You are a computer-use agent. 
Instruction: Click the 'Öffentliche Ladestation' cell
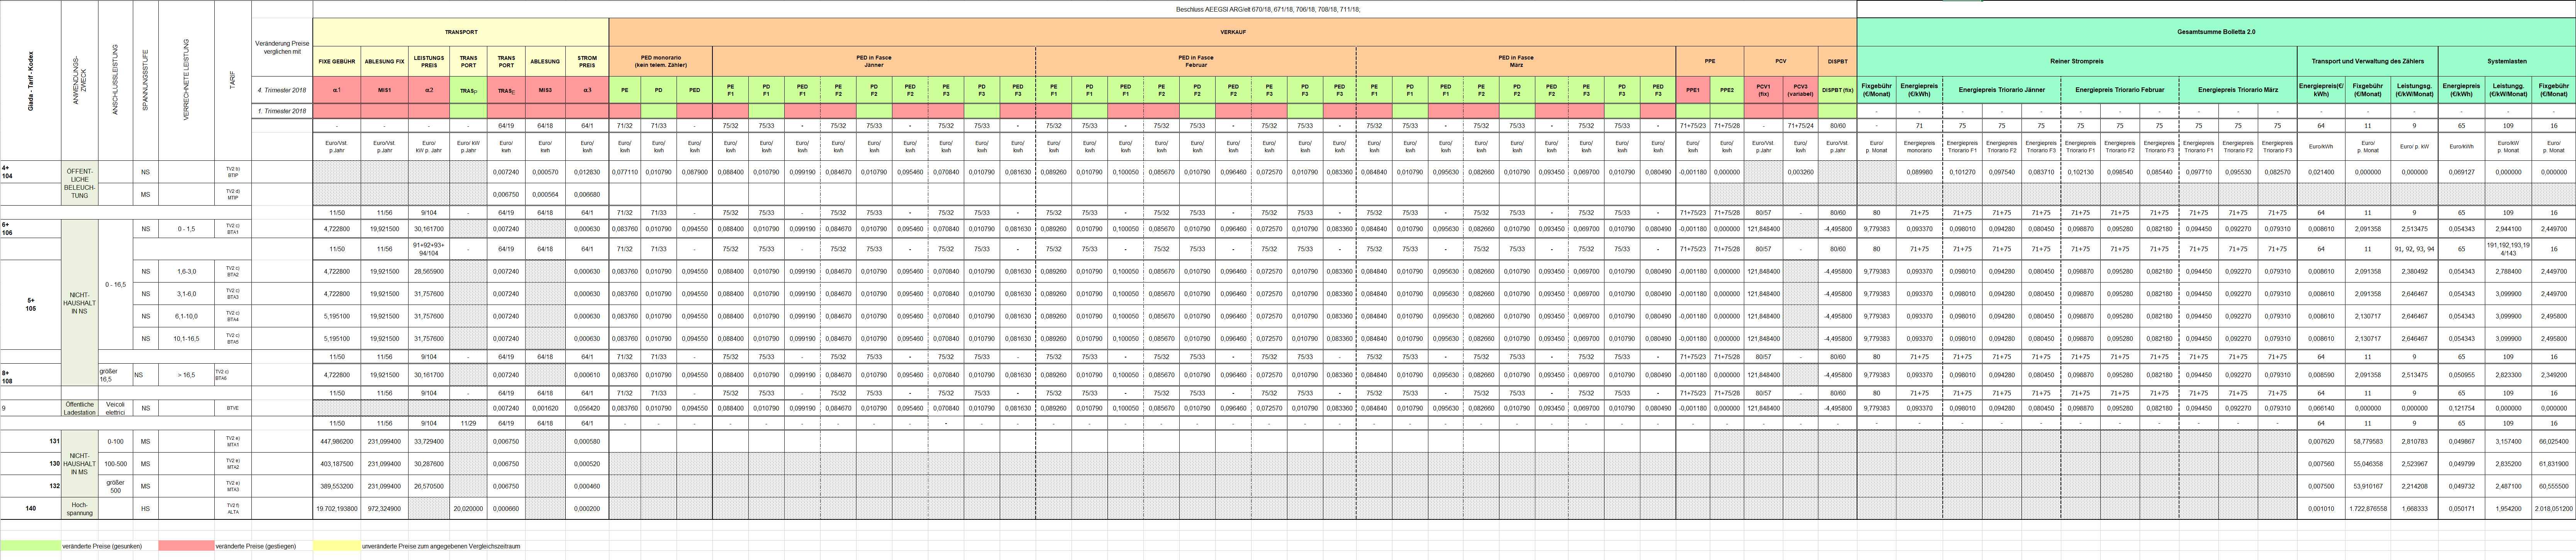pos(80,408)
